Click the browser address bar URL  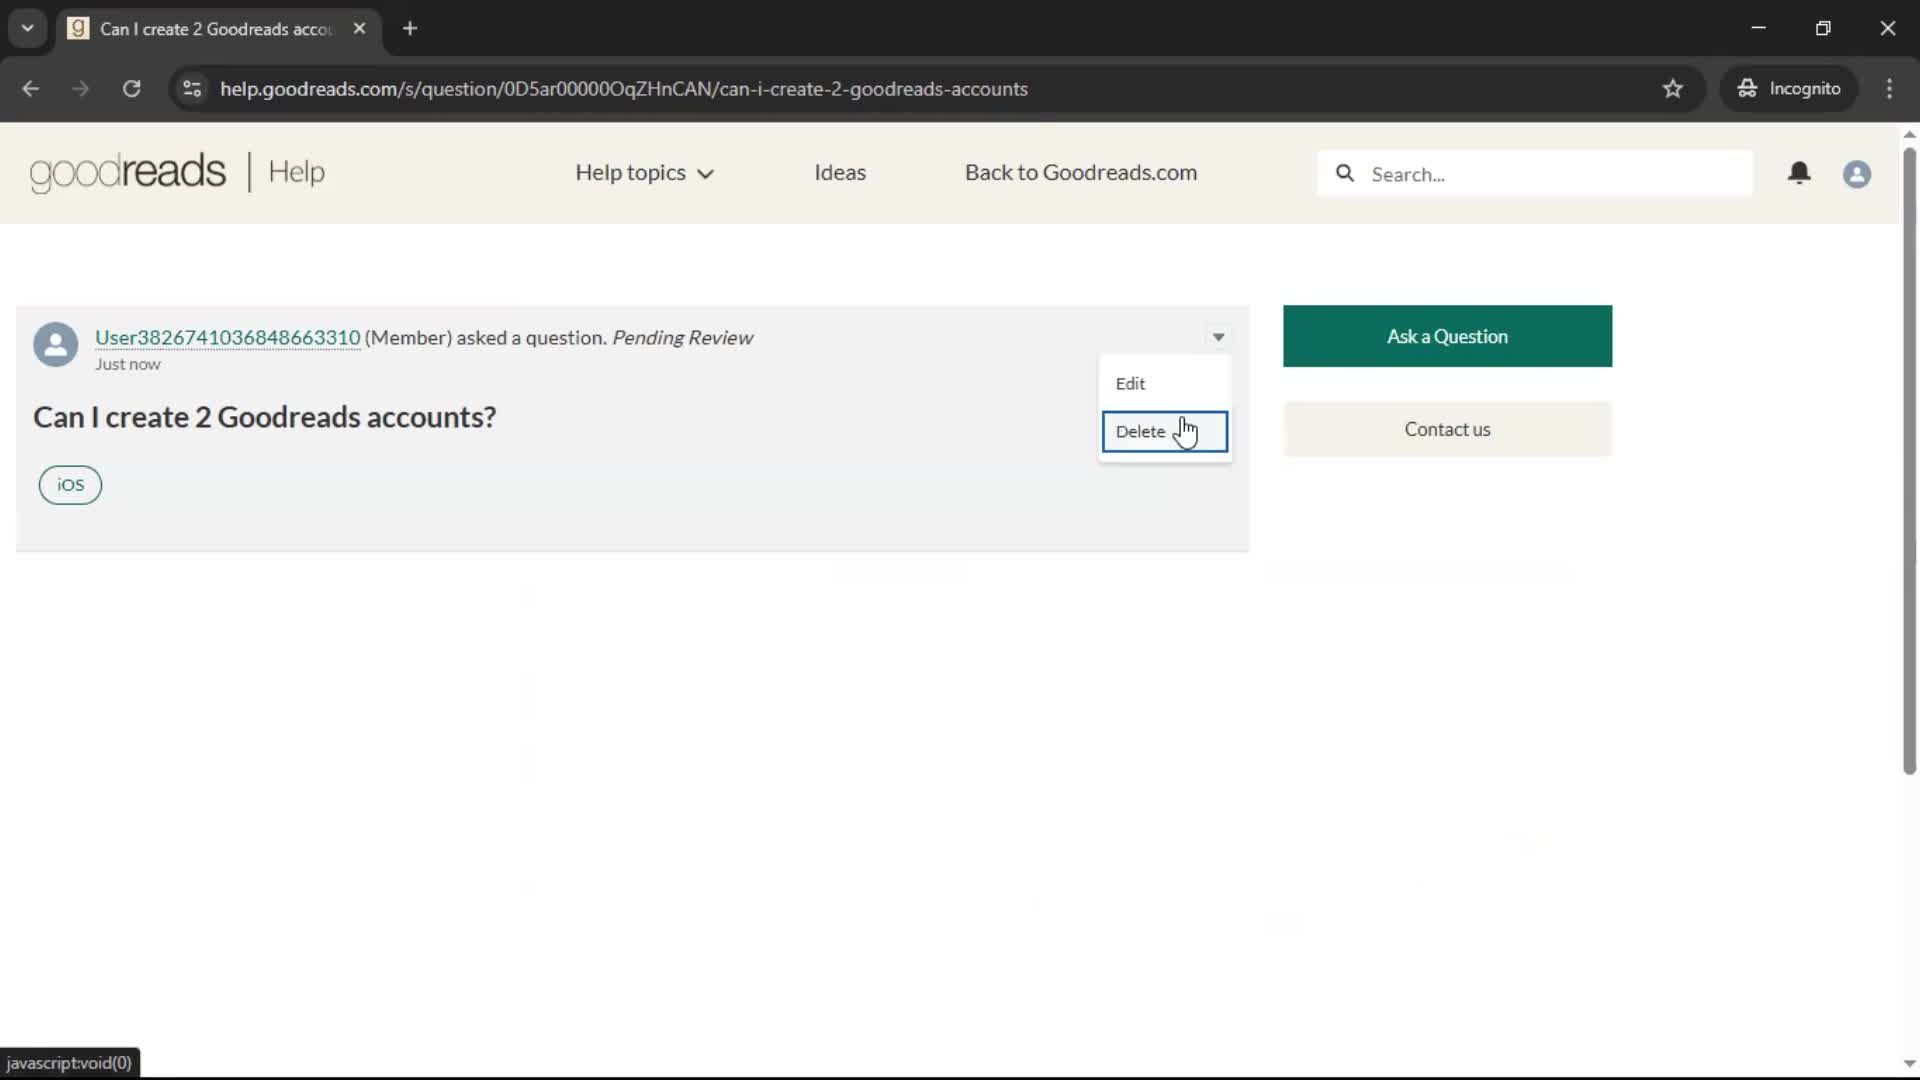click(623, 89)
